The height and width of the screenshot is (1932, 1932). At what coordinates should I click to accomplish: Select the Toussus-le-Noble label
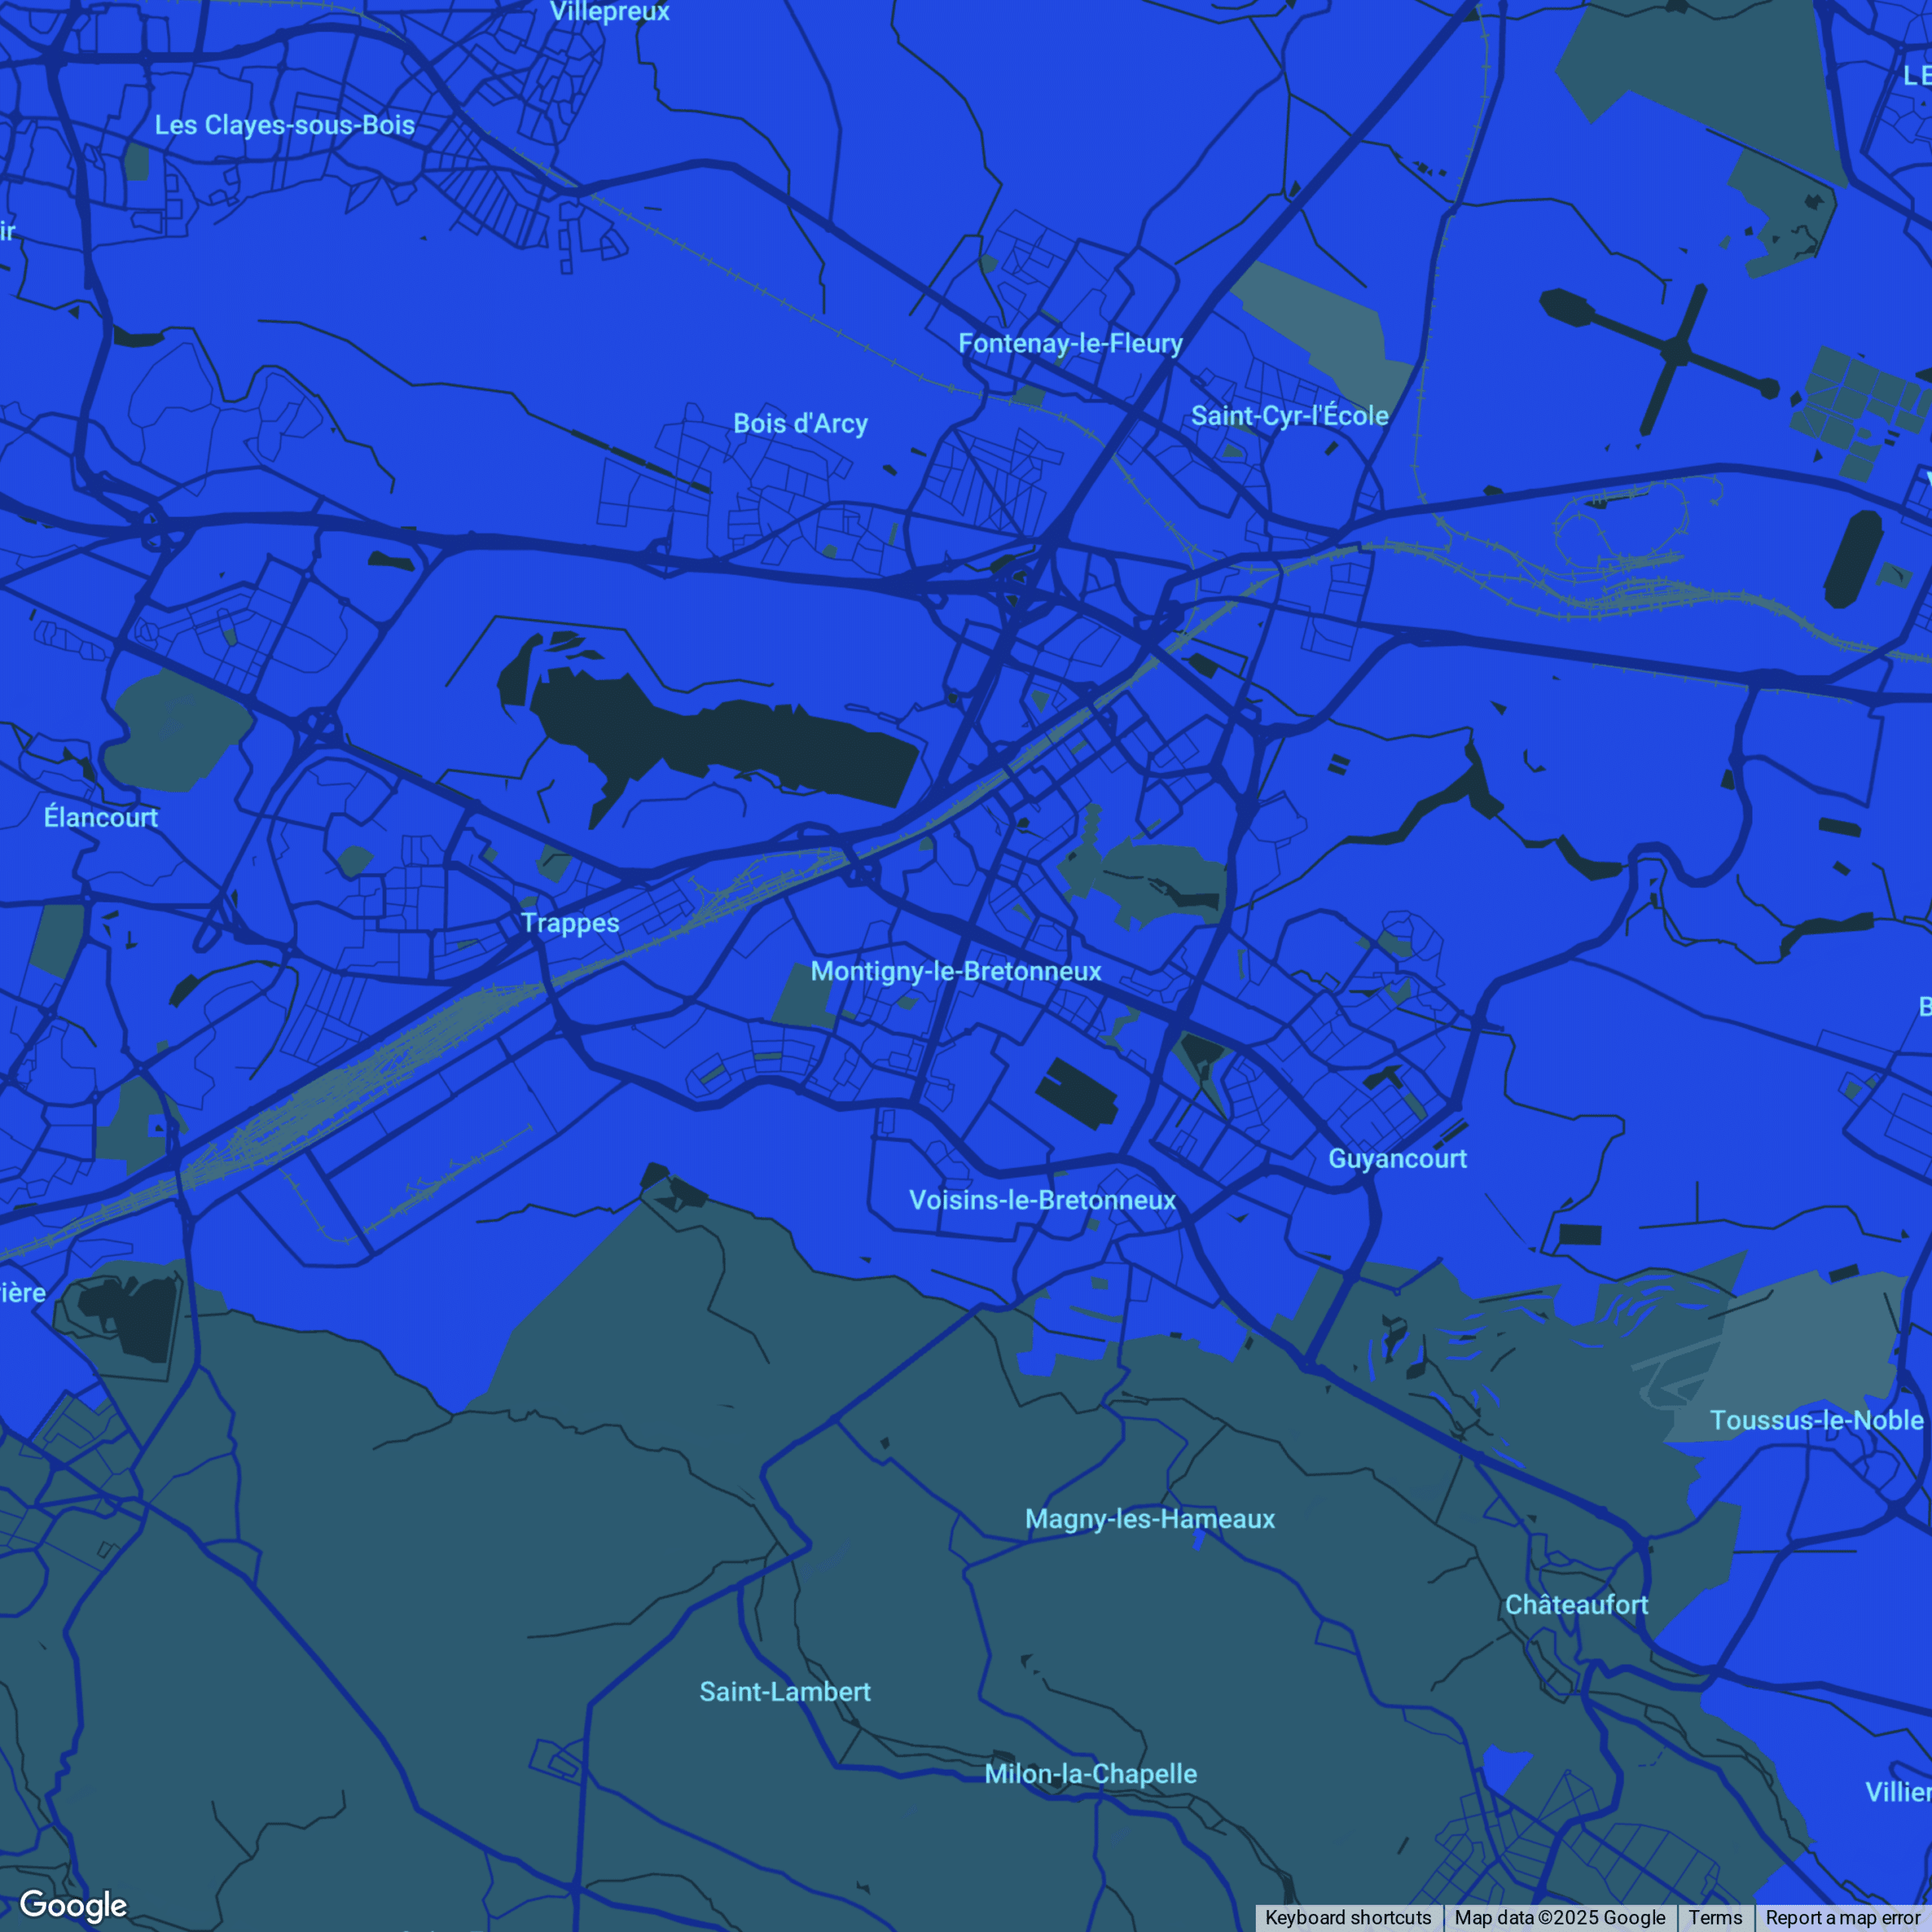[x=1816, y=1420]
